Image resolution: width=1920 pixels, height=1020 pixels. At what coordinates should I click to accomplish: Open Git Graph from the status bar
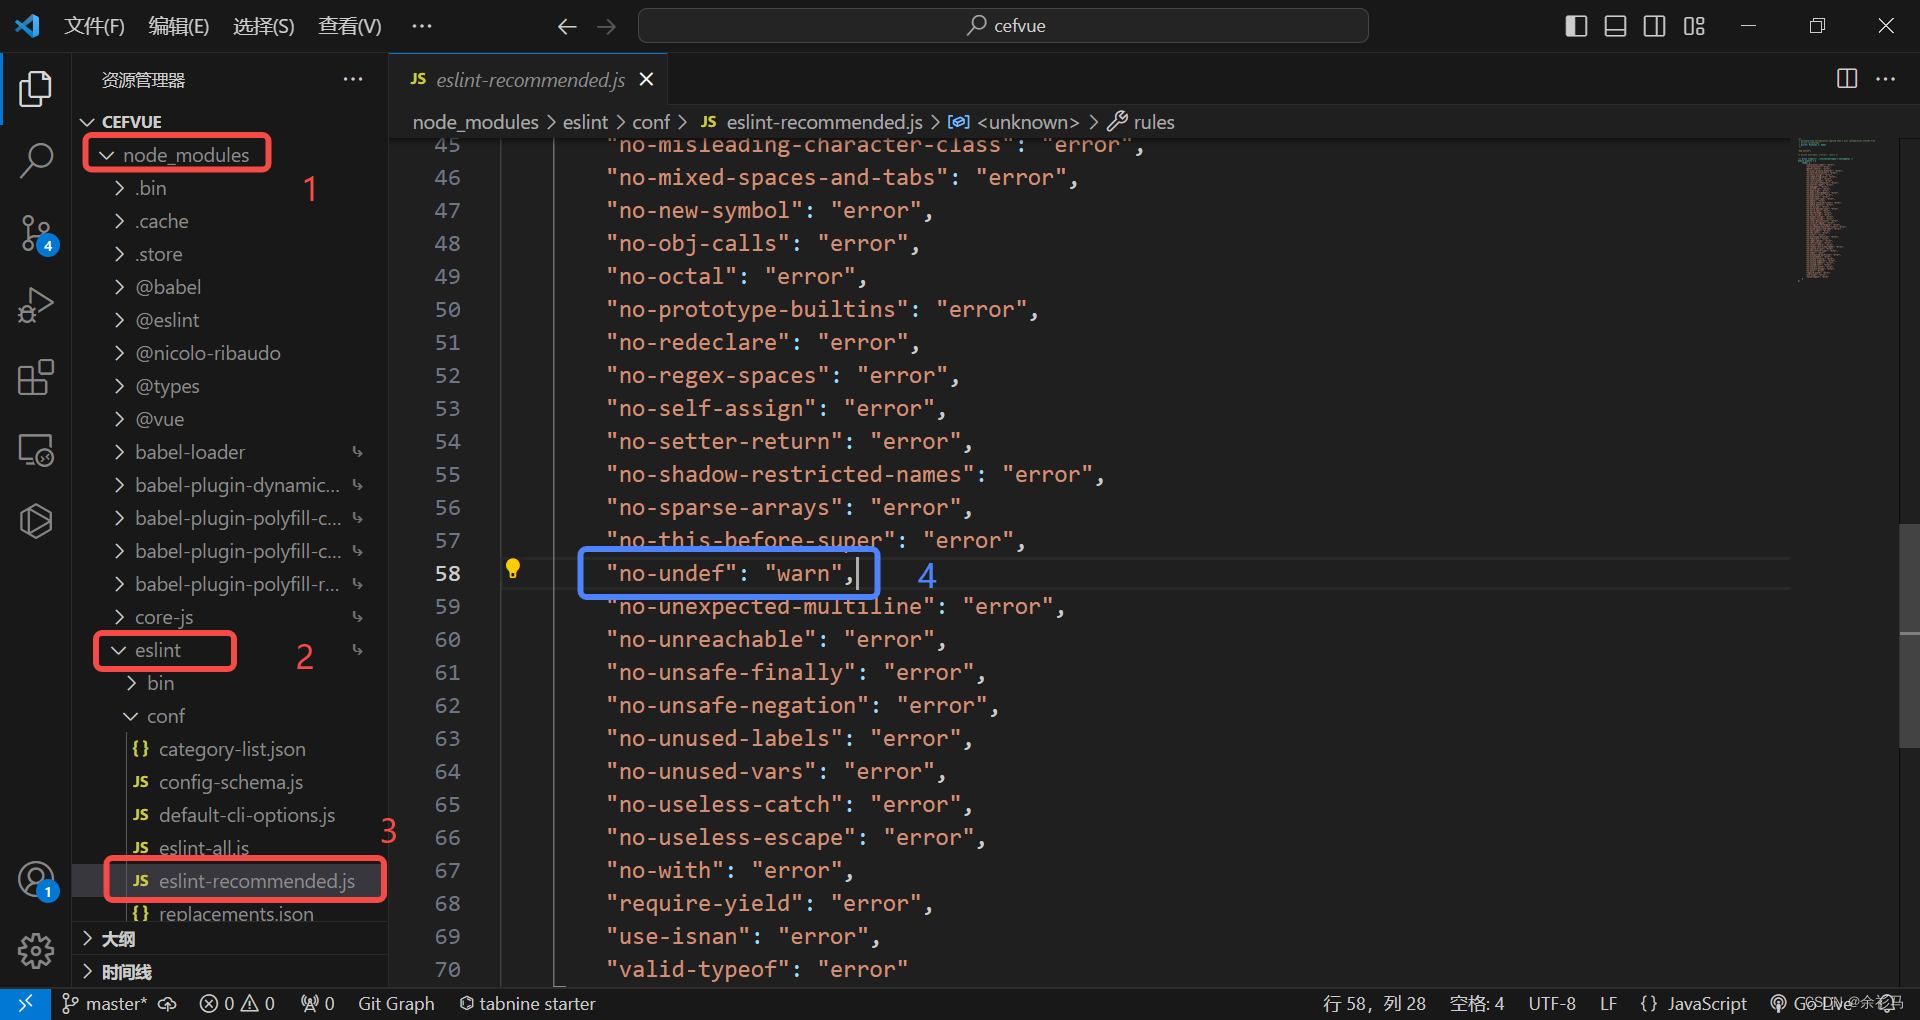click(x=396, y=1003)
